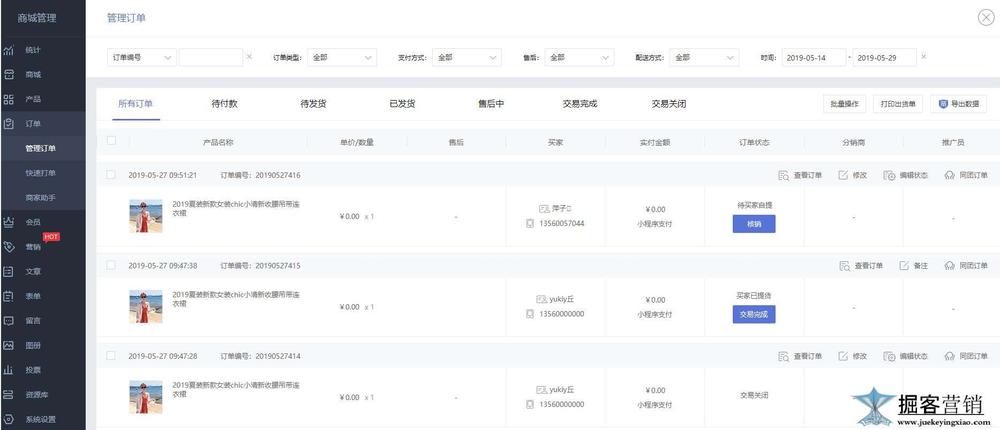The width and height of the screenshot is (1000, 430).
Task: Open 管理订单 in the sidebar submenu
Action: coord(43,149)
